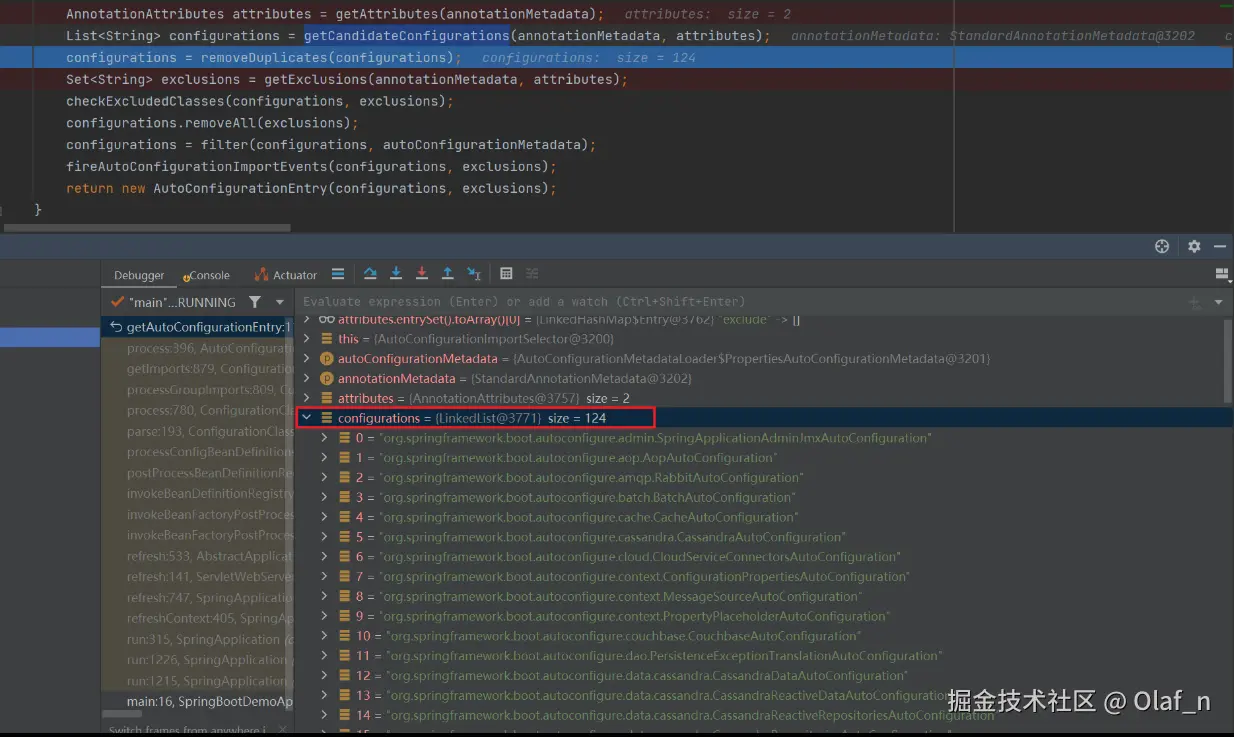1234x737 pixels.
Task: Select the getImports:879 stack frame
Action: [x=197, y=369]
